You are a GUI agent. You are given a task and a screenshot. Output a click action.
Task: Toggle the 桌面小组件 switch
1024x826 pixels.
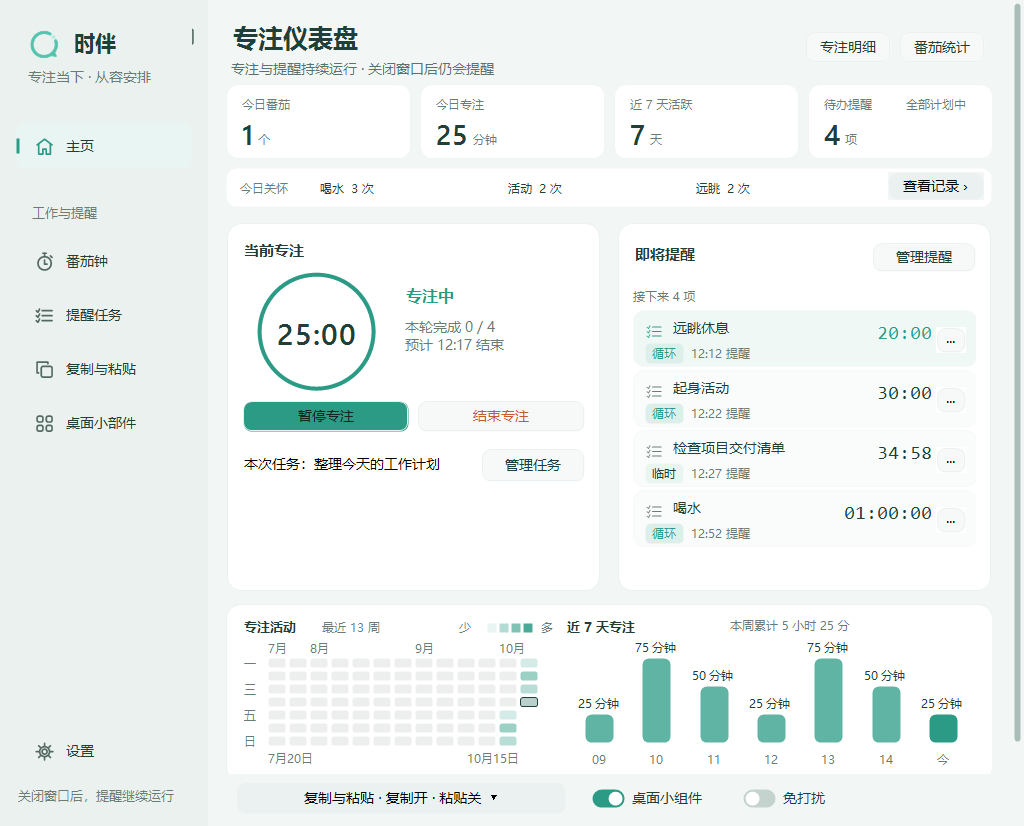[x=608, y=799]
